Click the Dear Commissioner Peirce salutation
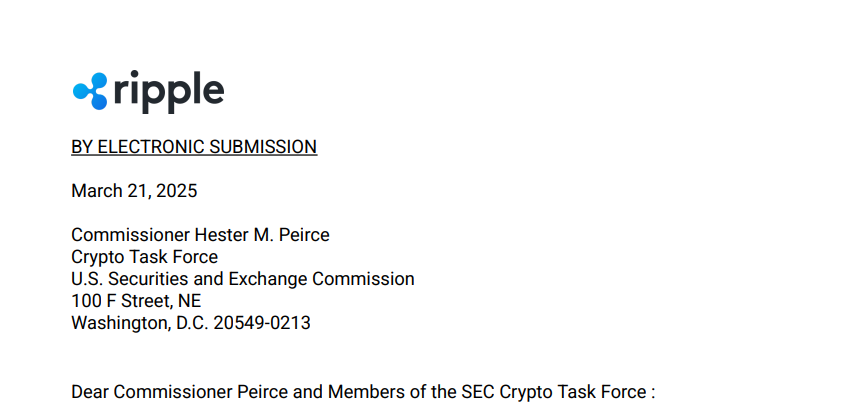Image resolution: width=865 pixels, height=405 pixels. (363, 392)
